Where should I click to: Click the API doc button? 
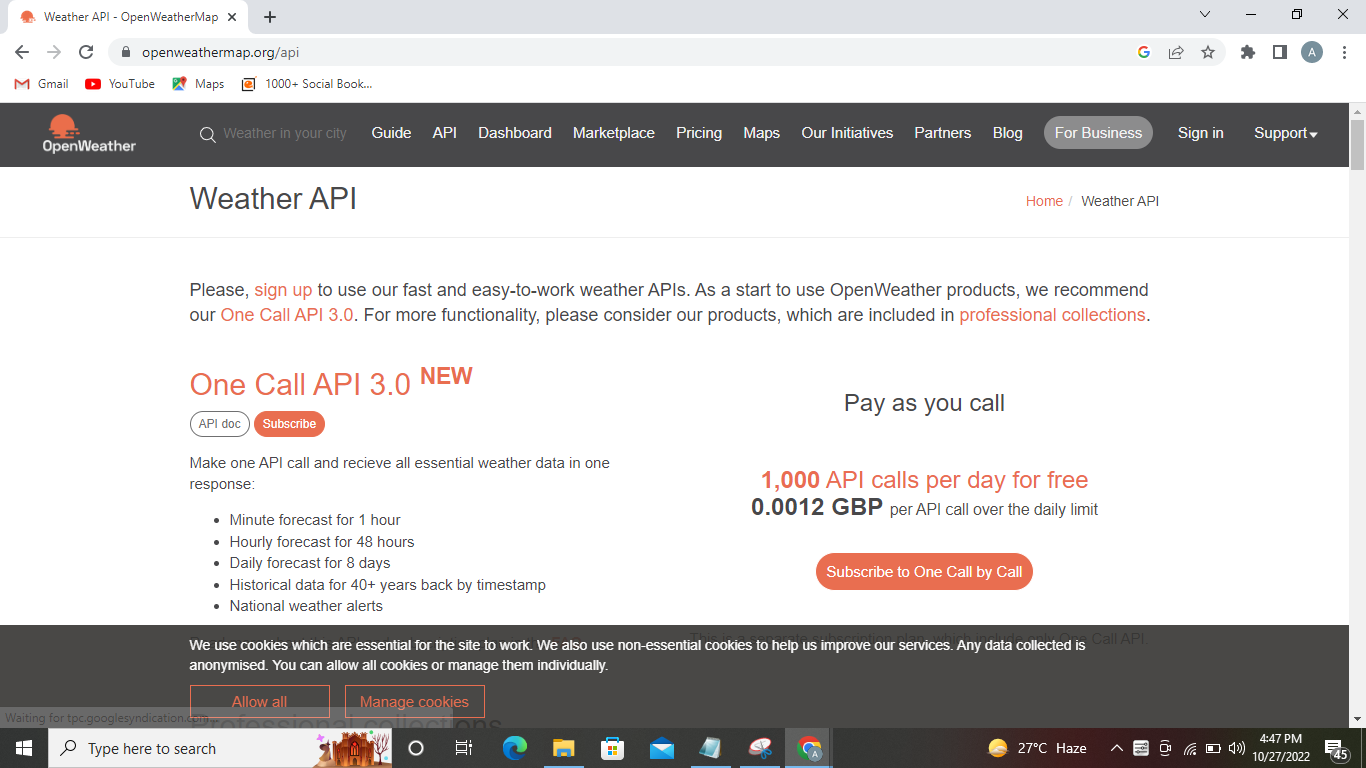[x=220, y=424]
